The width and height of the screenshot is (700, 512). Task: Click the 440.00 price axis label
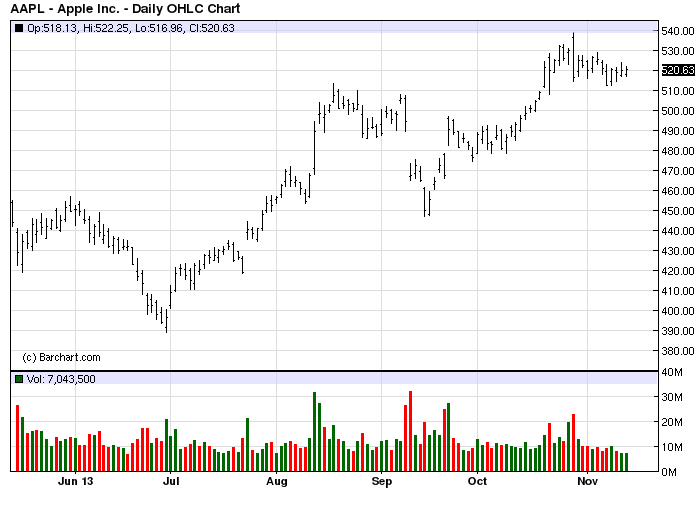click(678, 231)
